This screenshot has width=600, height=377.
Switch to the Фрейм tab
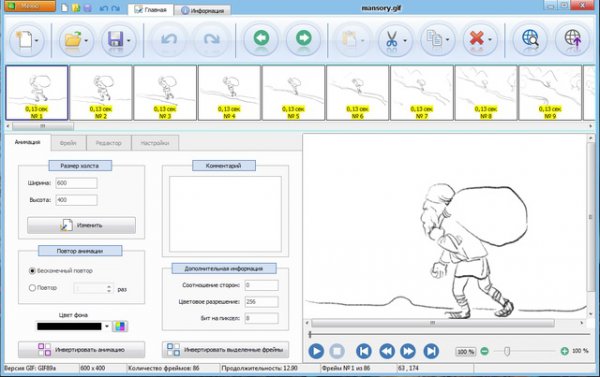pyautogui.click(x=68, y=143)
